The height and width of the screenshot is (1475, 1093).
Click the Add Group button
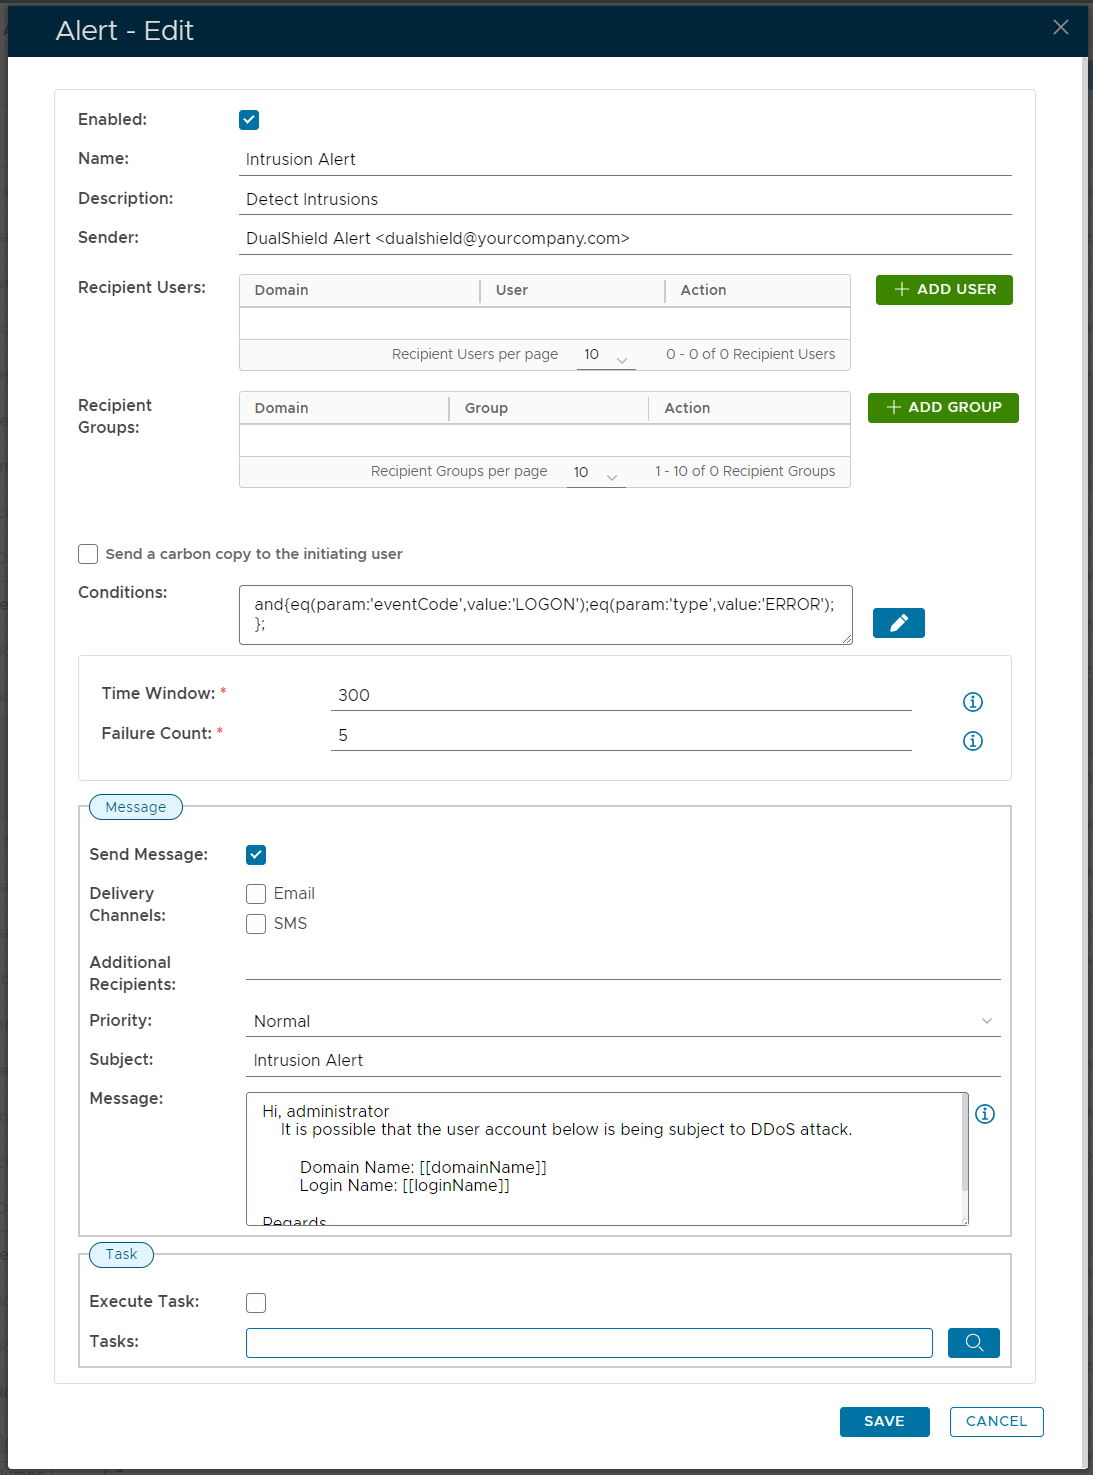[x=943, y=408]
